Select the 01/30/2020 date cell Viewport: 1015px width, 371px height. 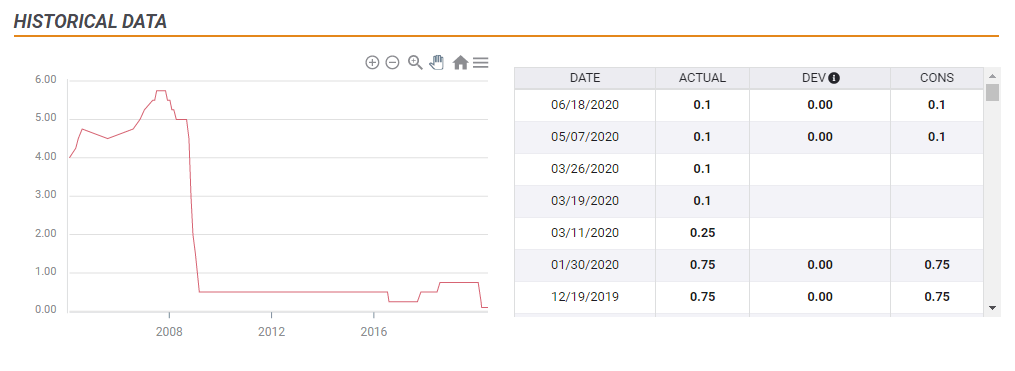coord(585,265)
